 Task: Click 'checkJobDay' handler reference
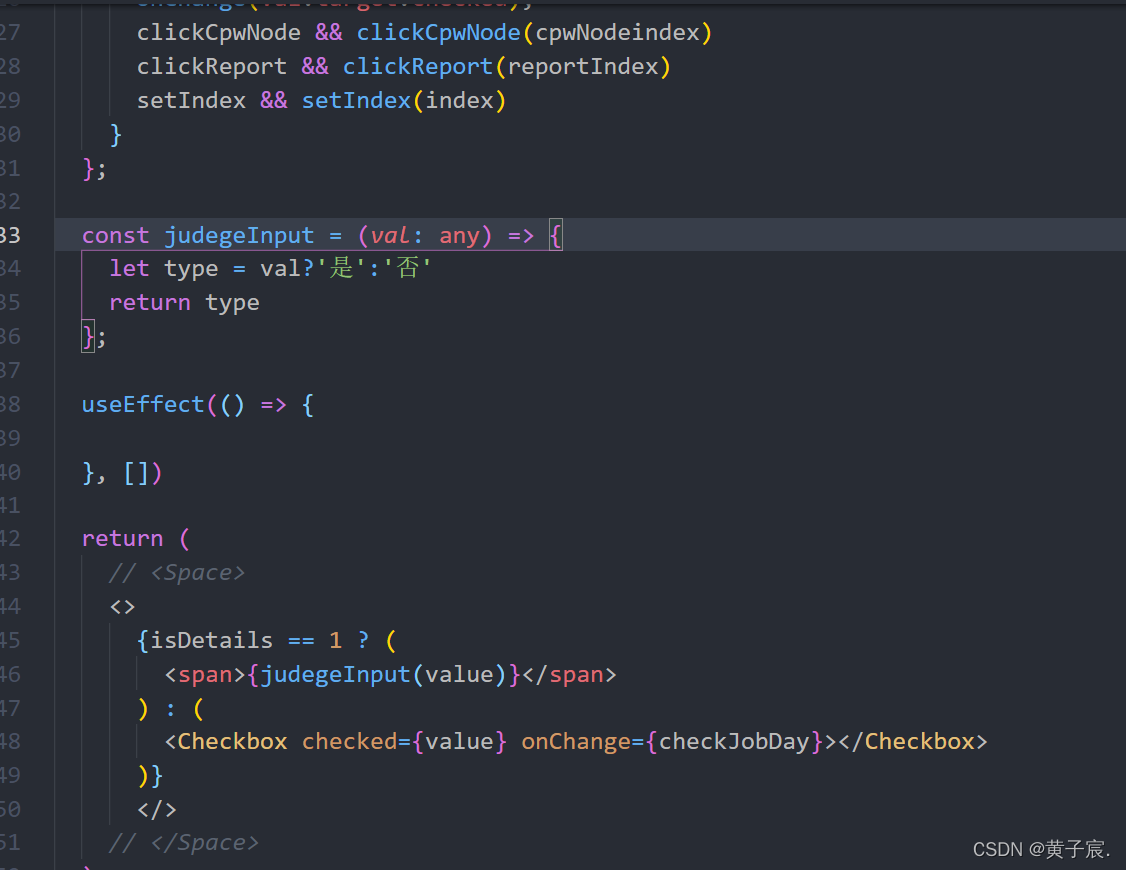click(734, 742)
